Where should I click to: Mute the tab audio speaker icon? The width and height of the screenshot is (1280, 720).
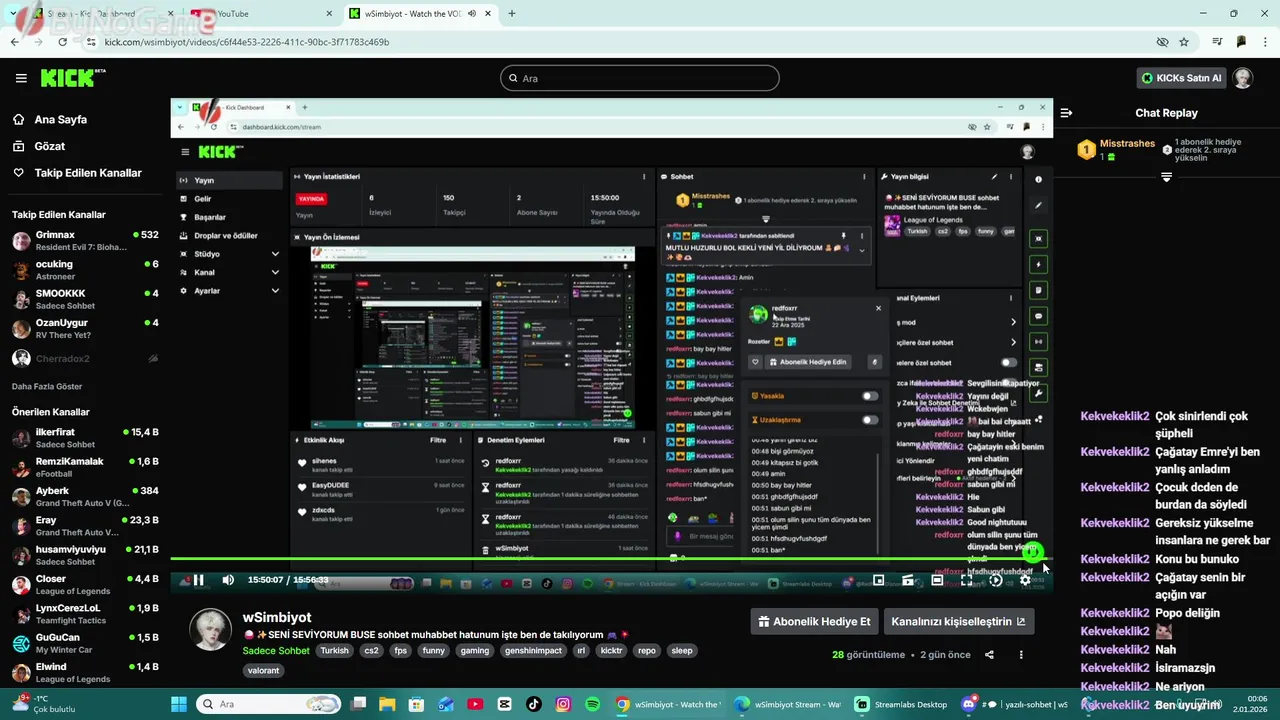(x=471, y=14)
